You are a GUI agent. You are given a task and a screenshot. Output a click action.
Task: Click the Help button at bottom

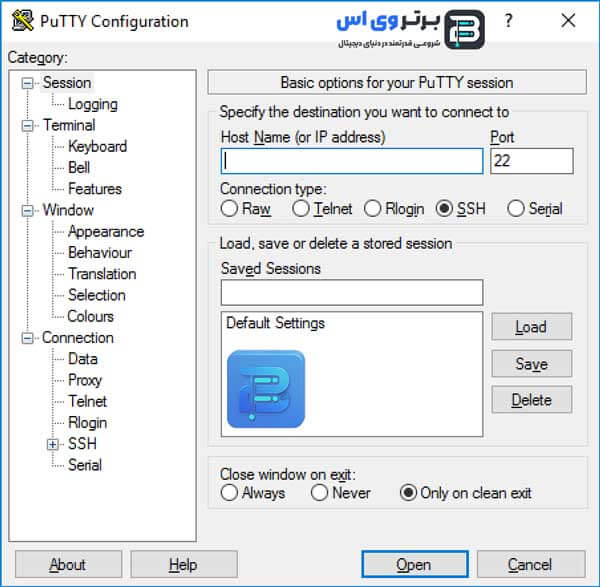pos(184,564)
